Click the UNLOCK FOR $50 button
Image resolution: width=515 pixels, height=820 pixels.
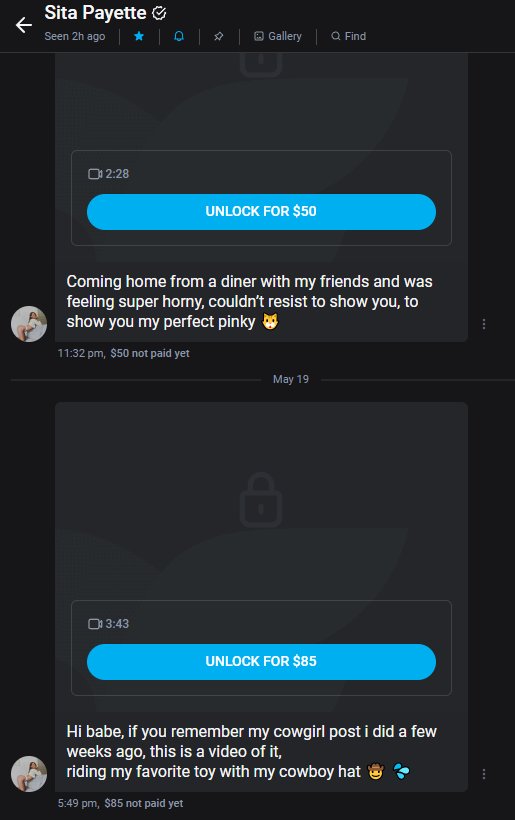(261, 211)
